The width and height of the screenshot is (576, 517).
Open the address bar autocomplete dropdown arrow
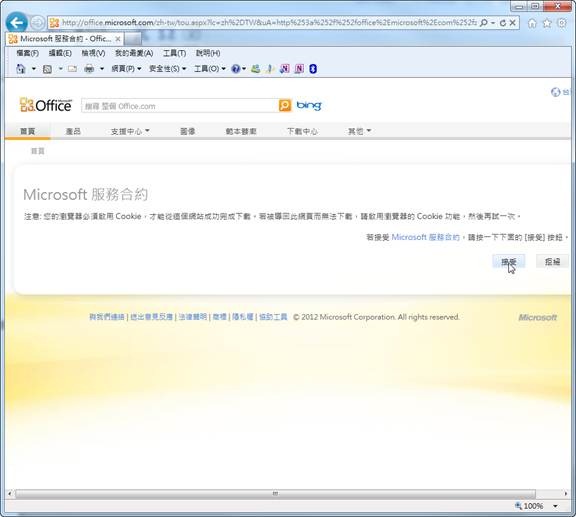tap(493, 23)
